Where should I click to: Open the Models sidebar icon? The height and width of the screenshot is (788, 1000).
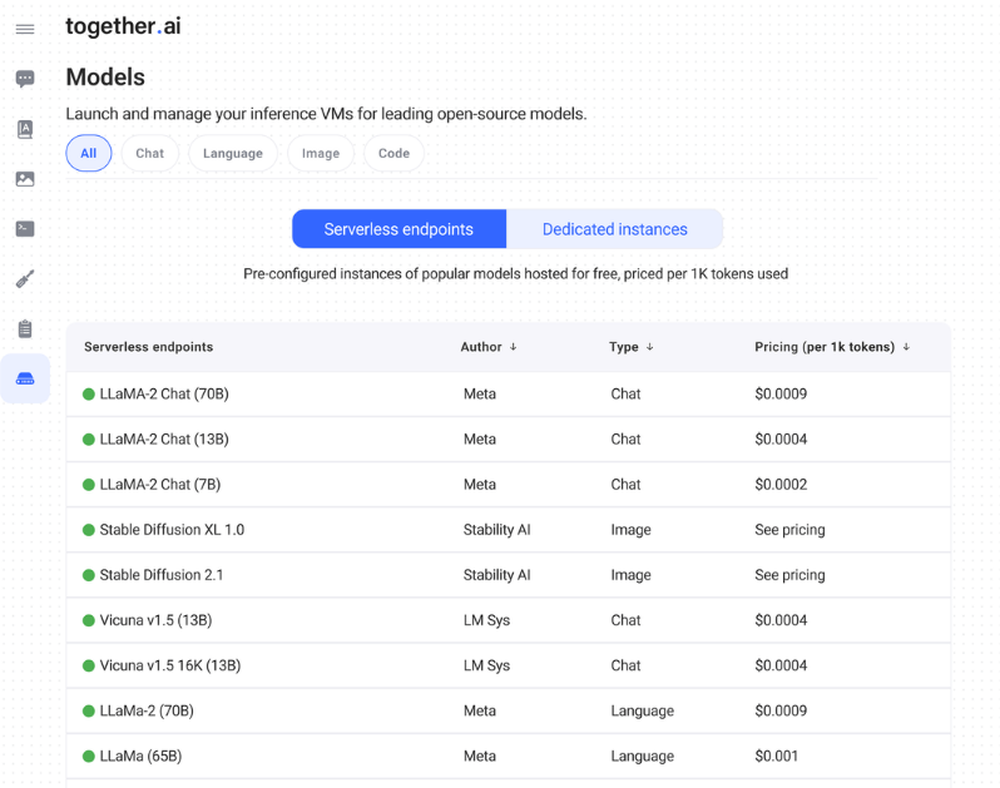tap(25, 379)
